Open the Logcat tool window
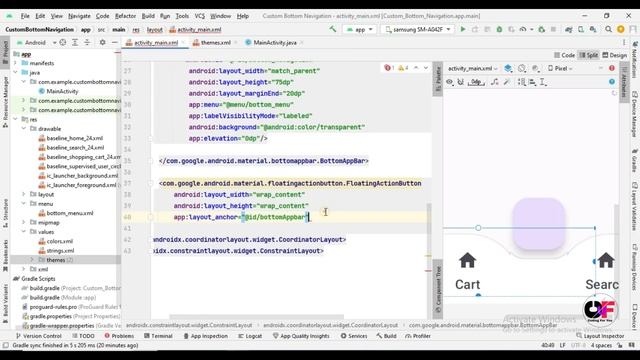The width and height of the screenshot is (640, 360). click(250, 336)
